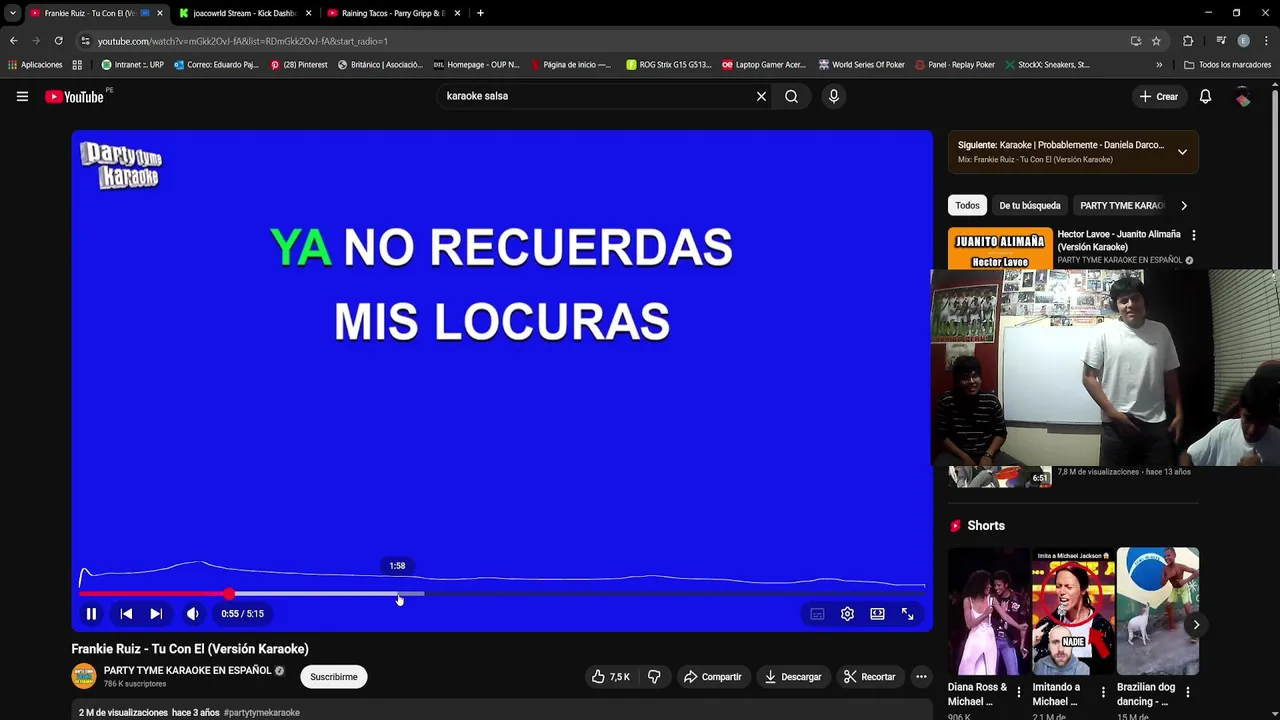This screenshot has height=720, width=1280.
Task: Open options for Brazilian dog short
Action: (1188, 692)
